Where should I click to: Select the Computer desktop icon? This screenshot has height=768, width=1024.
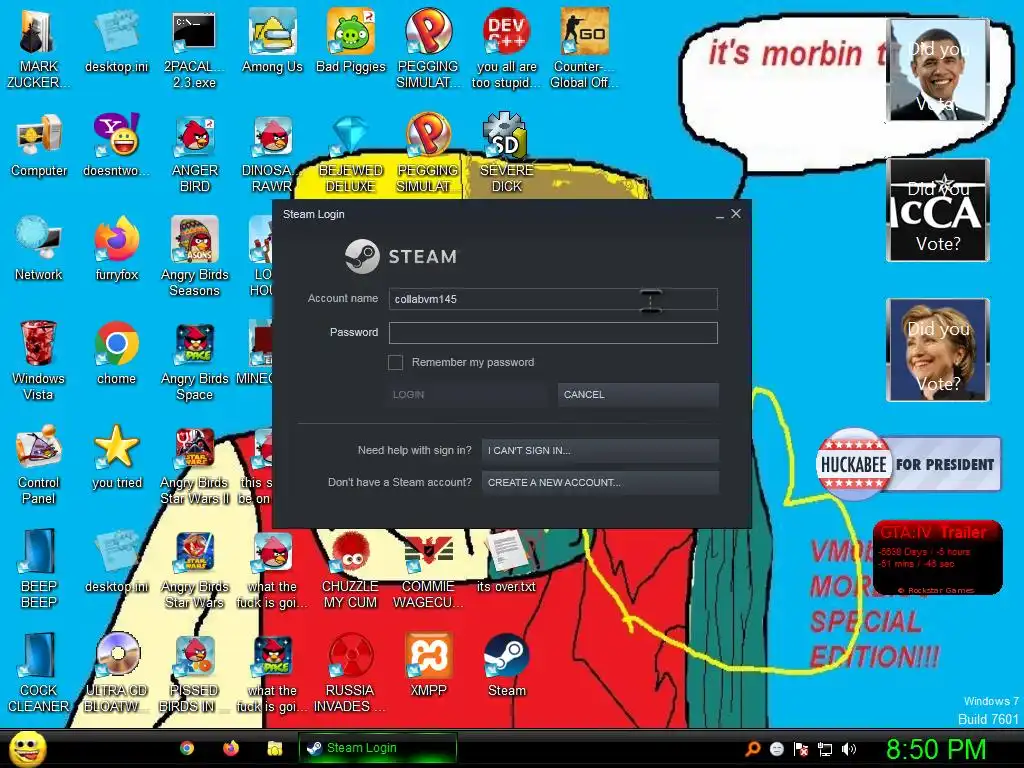[39, 146]
